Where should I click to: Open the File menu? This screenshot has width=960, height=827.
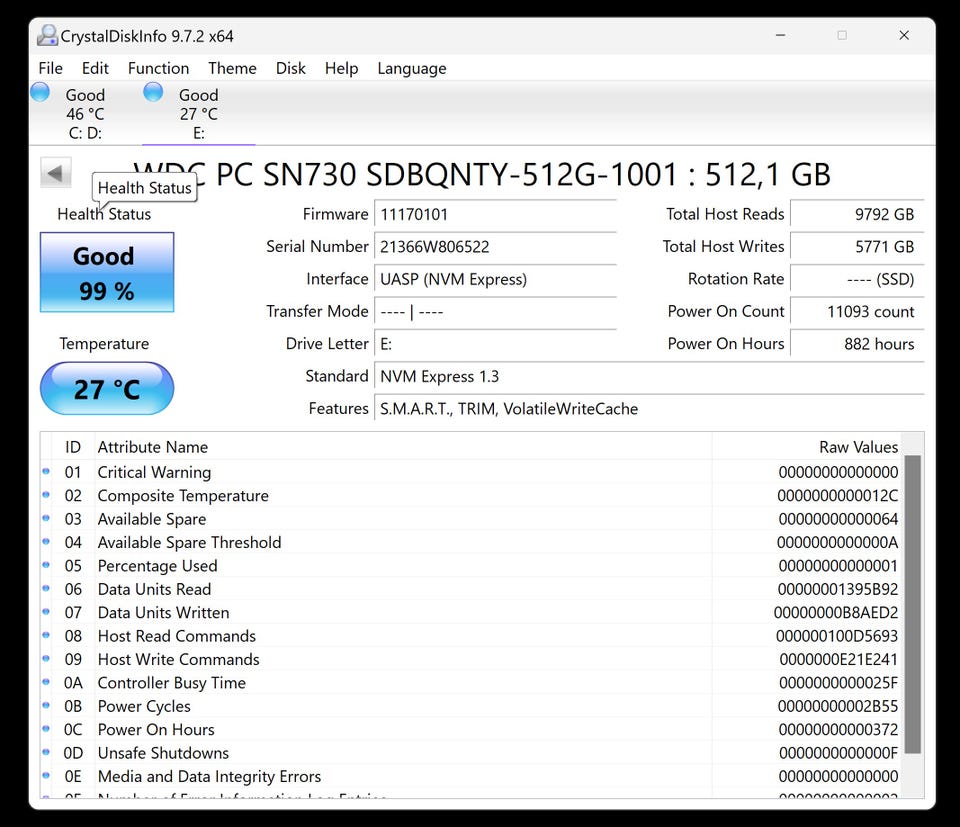tap(50, 68)
